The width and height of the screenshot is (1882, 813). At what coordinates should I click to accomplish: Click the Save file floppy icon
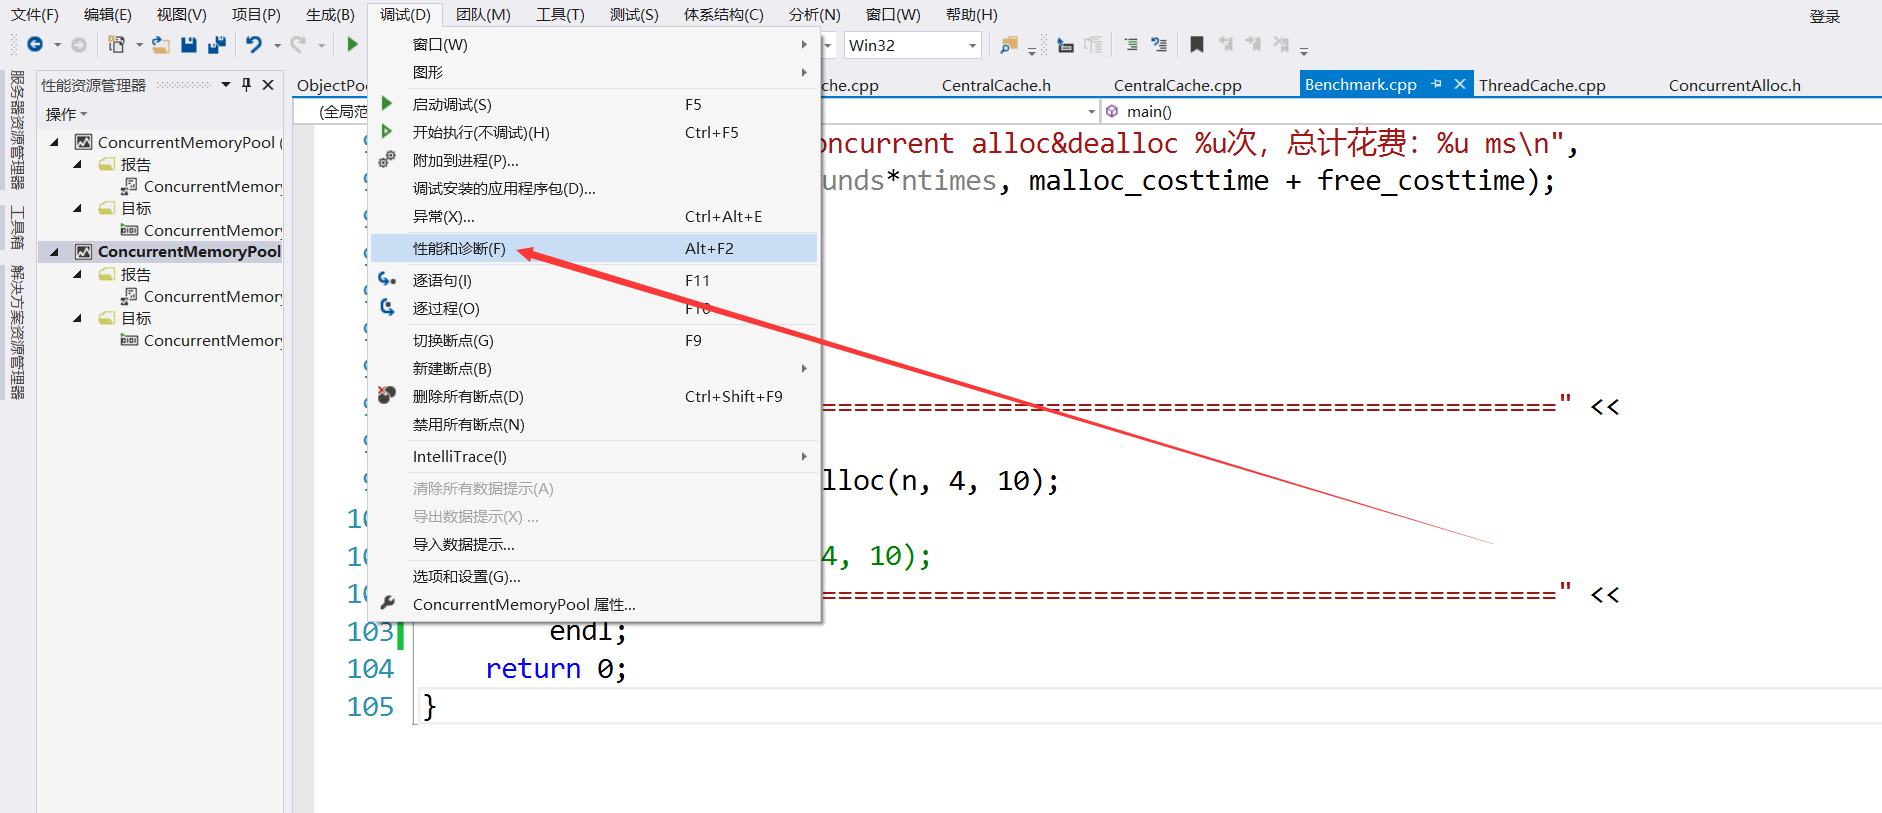pyautogui.click(x=189, y=44)
